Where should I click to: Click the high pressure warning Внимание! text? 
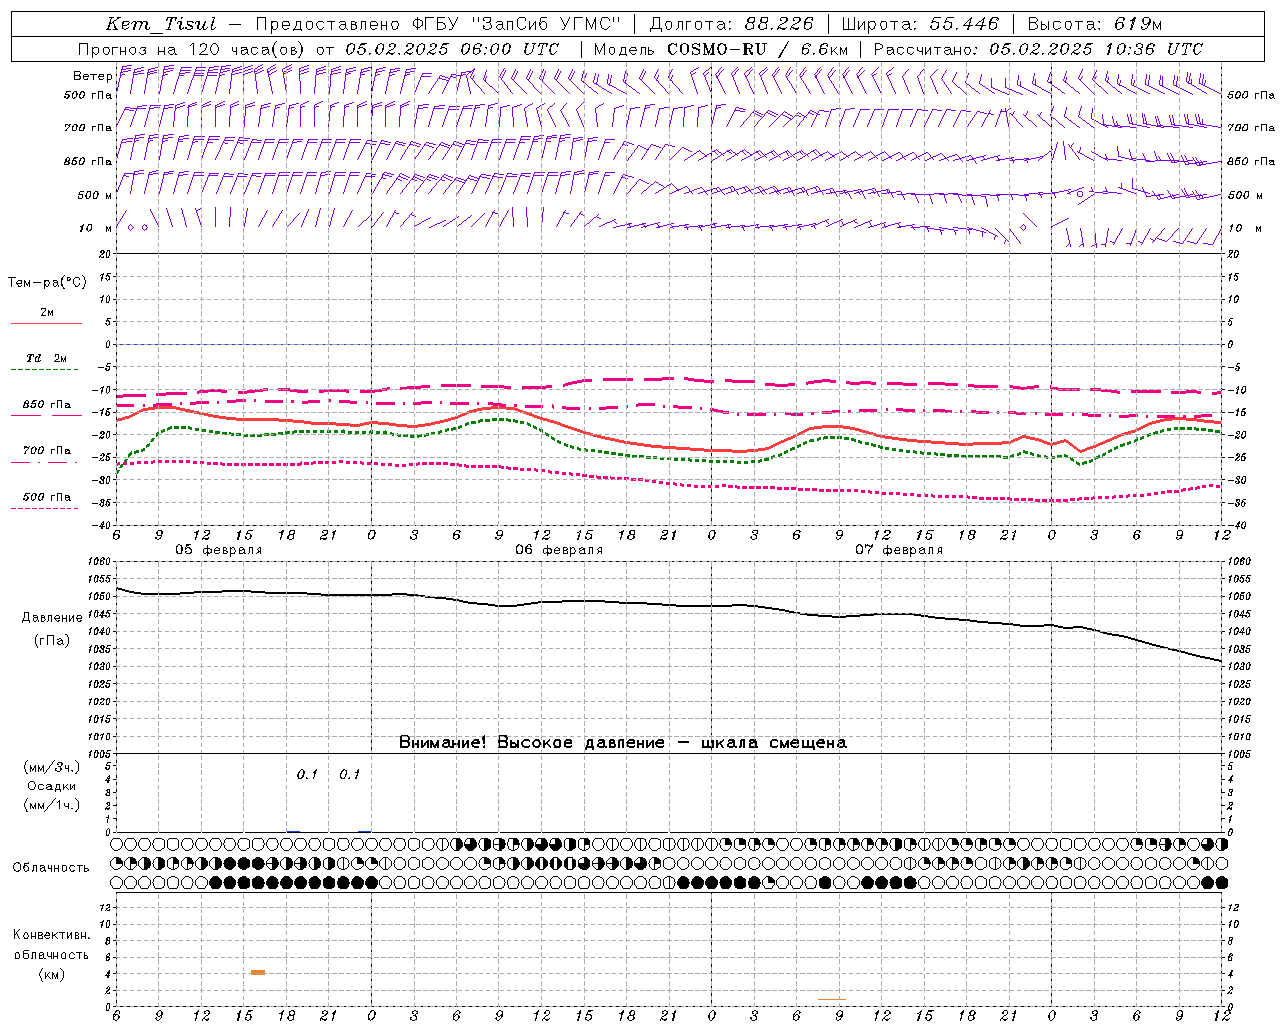pyautogui.click(x=622, y=743)
